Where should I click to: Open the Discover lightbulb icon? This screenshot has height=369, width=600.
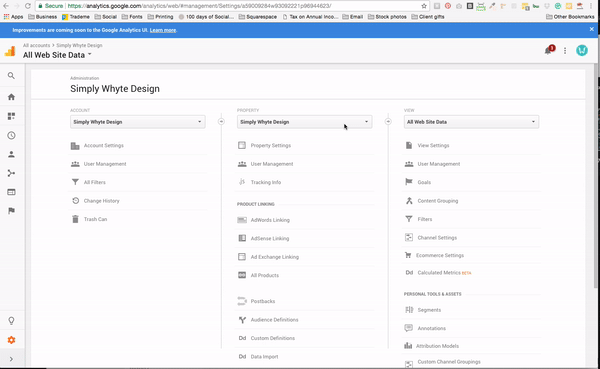point(11,321)
